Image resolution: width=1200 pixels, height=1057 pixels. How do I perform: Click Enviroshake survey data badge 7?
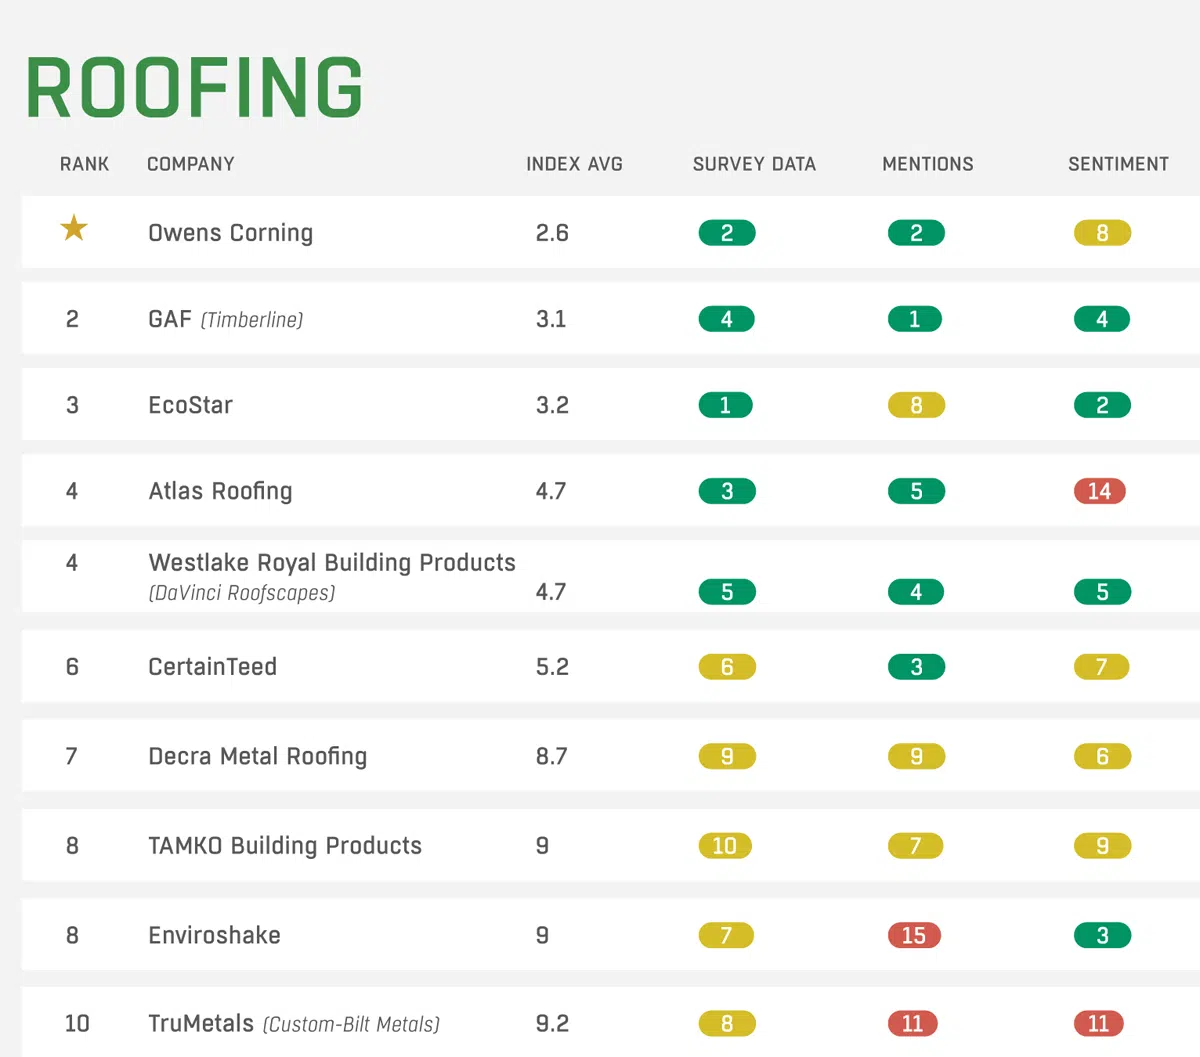pyautogui.click(x=726, y=935)
